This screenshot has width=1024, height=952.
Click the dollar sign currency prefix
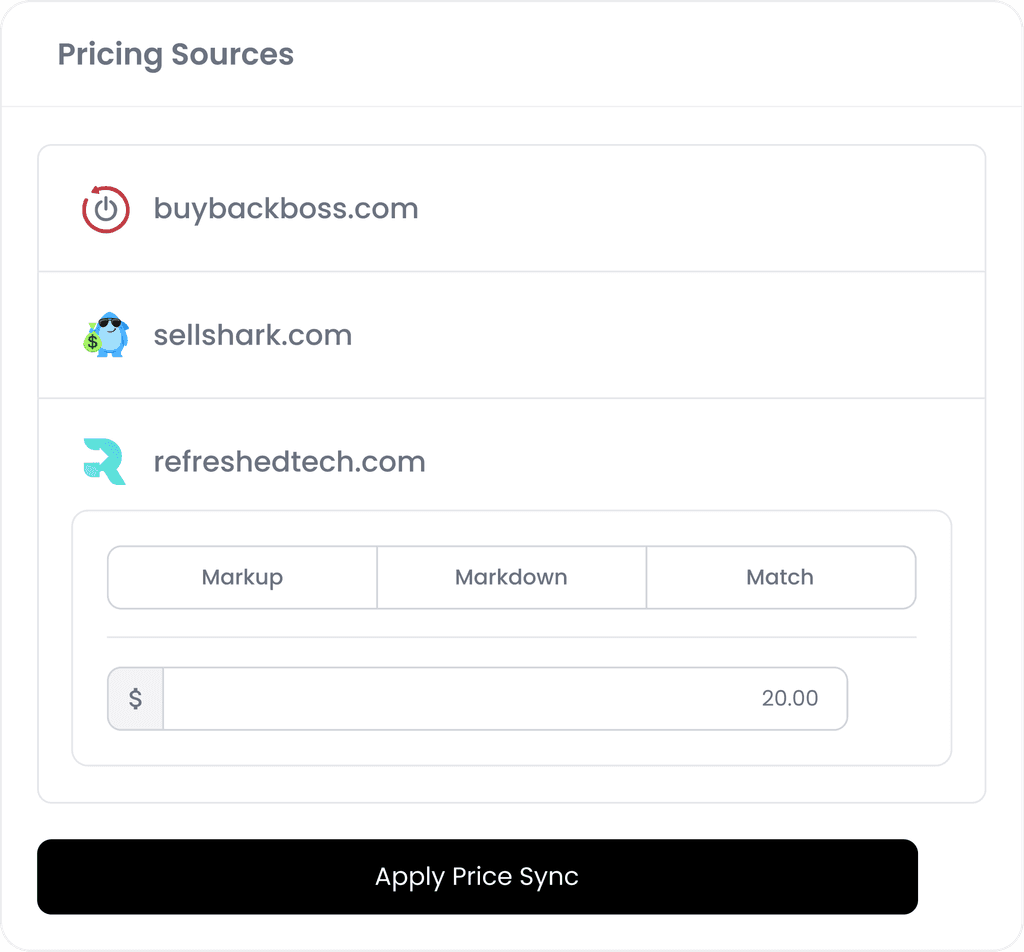(135, 699)
